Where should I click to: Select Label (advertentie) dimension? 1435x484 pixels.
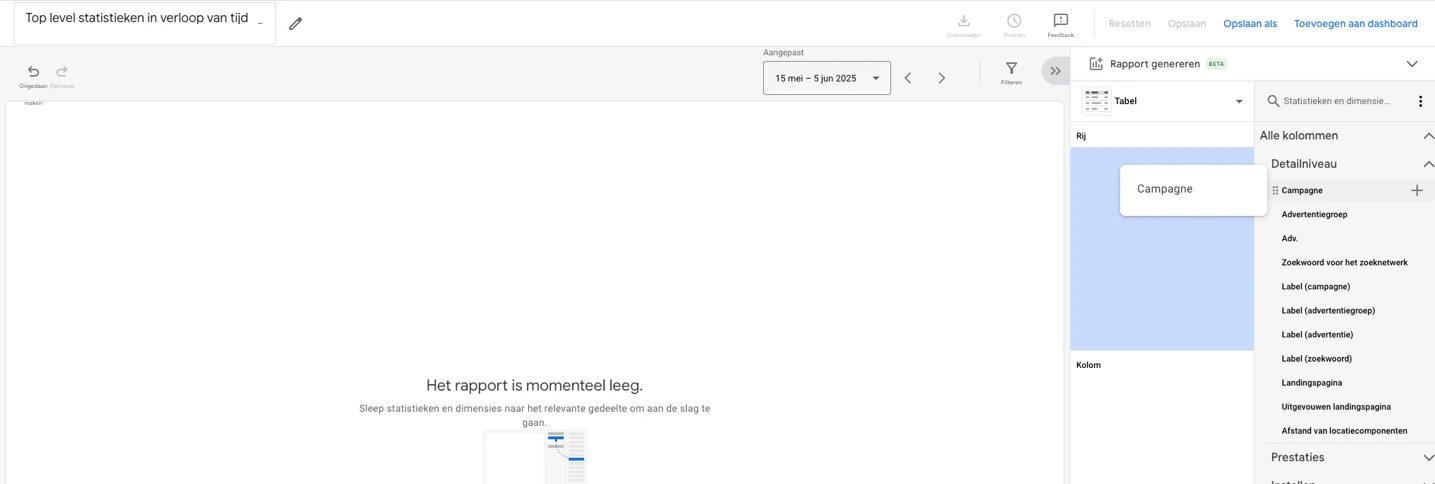point(1317,334)
